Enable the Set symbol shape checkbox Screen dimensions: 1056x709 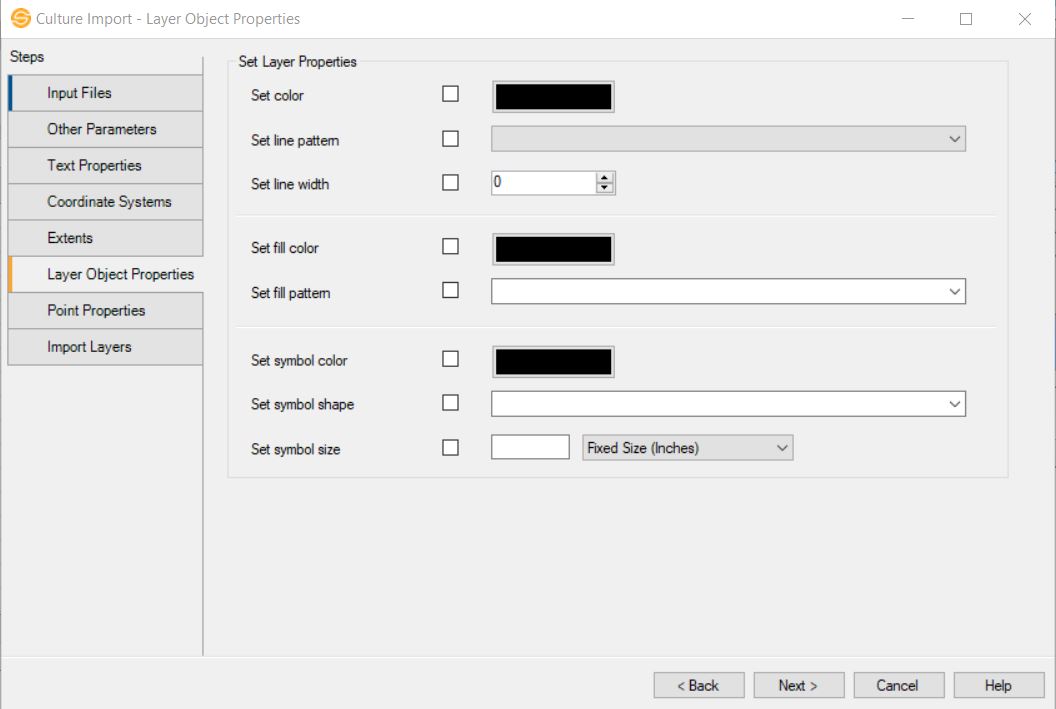[x=450, y=402]
